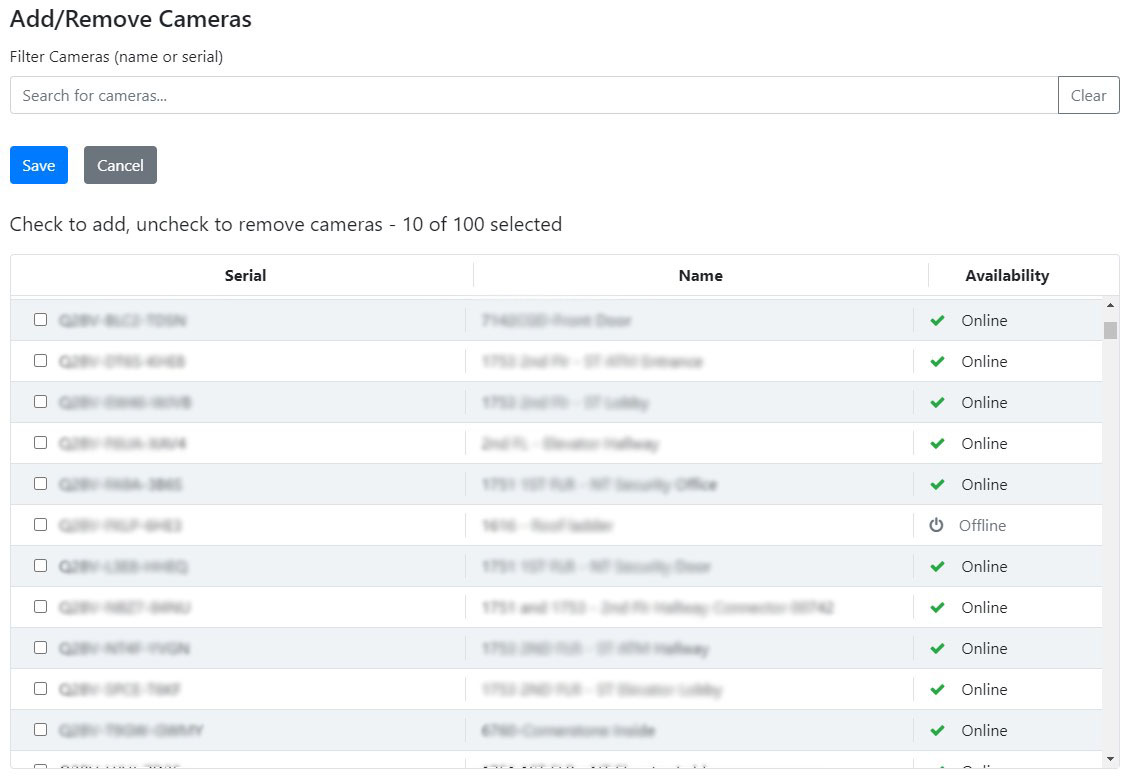Enable the ATM Hallway camera checkbox

[x=40, y=648]
